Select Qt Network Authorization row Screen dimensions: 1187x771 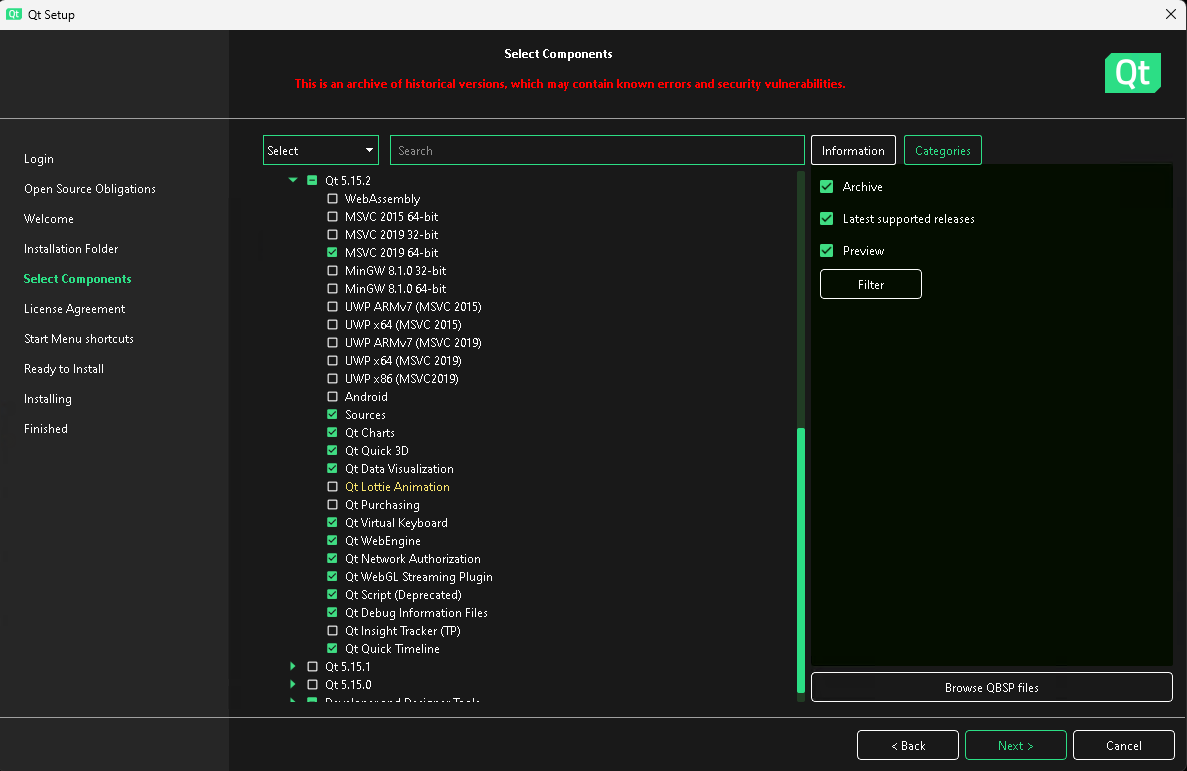coord(413,559)
